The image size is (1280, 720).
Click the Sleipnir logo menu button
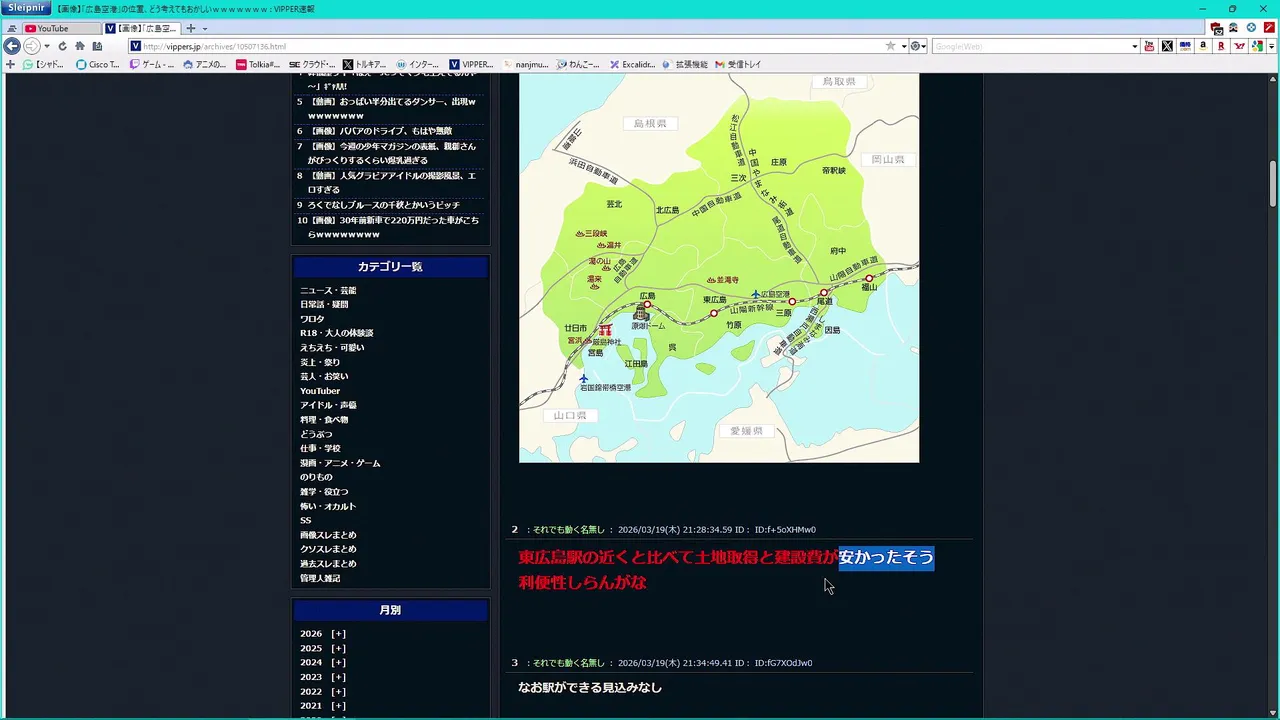coord(25,8)
